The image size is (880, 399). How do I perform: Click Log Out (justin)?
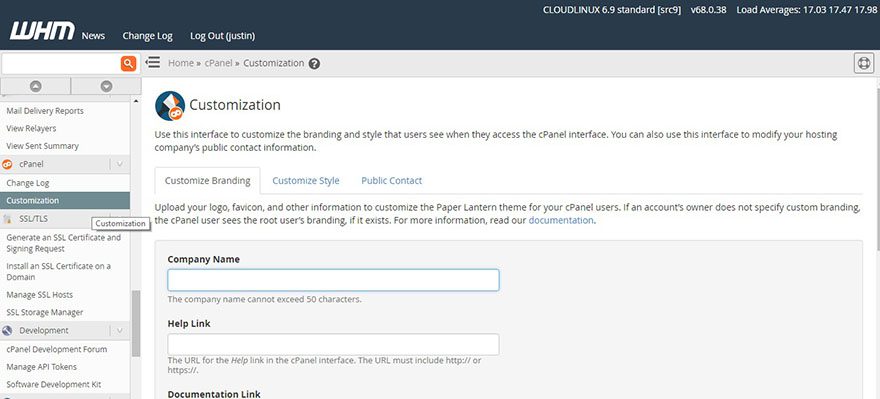222,35
